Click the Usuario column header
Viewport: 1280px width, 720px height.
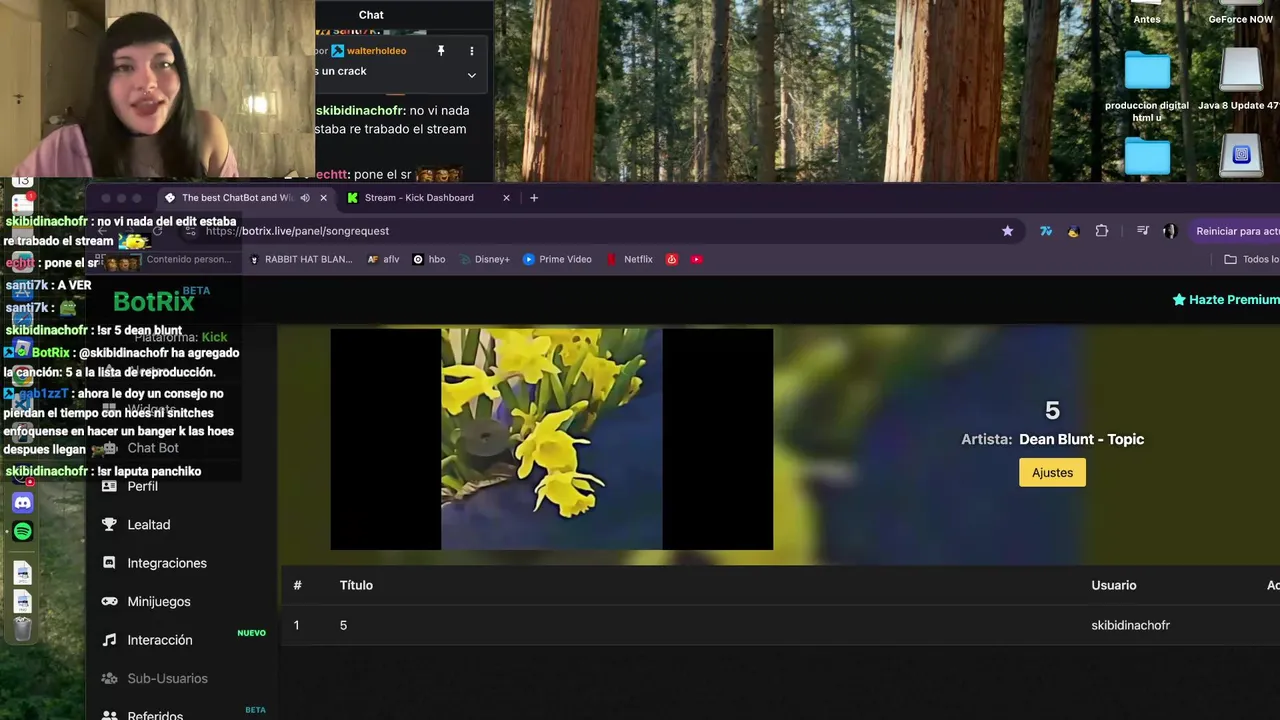point(1114,585)
